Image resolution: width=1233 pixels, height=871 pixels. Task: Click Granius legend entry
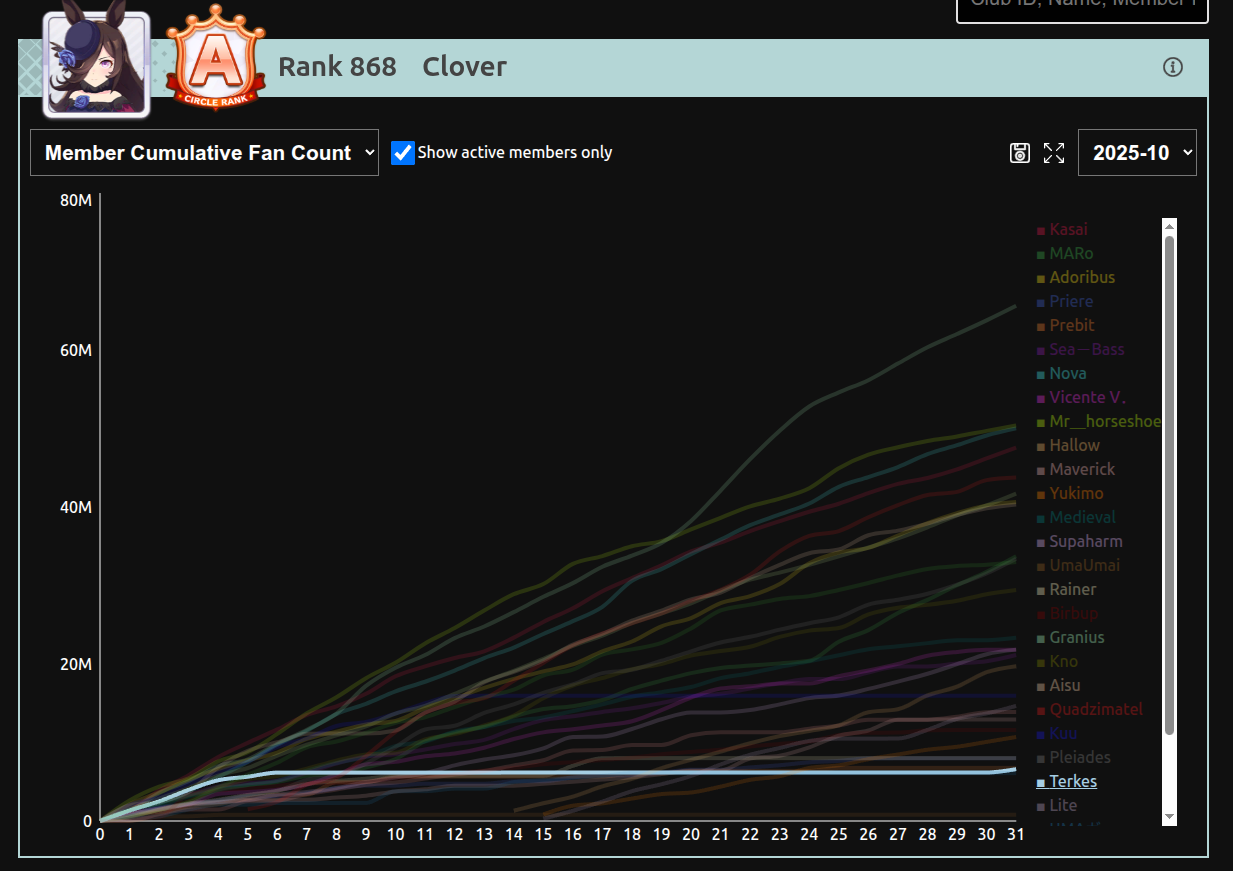pos(1070,637)
